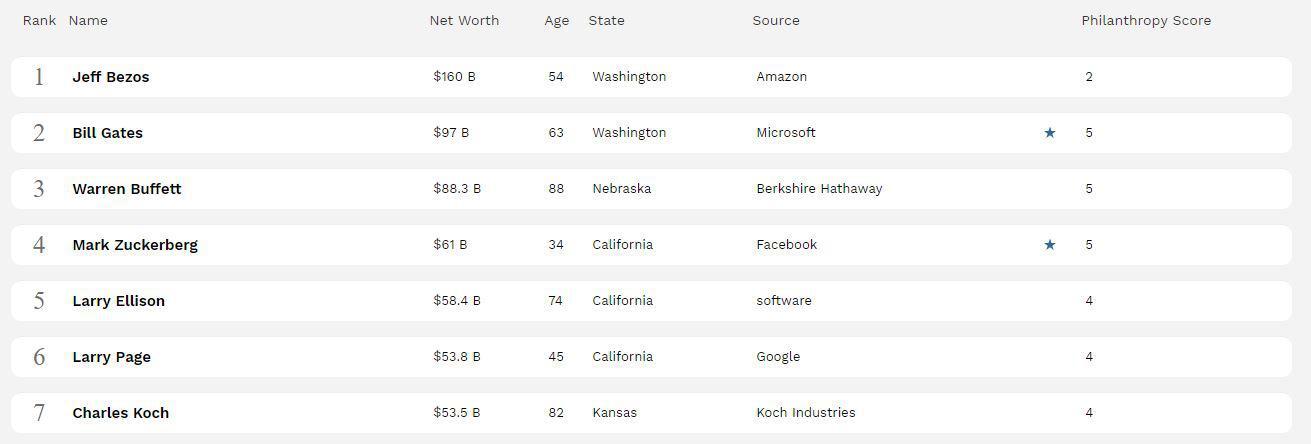The image size is (1311, 444).
Task: Sort by the Name column header
Action: [x=88, y=20]
